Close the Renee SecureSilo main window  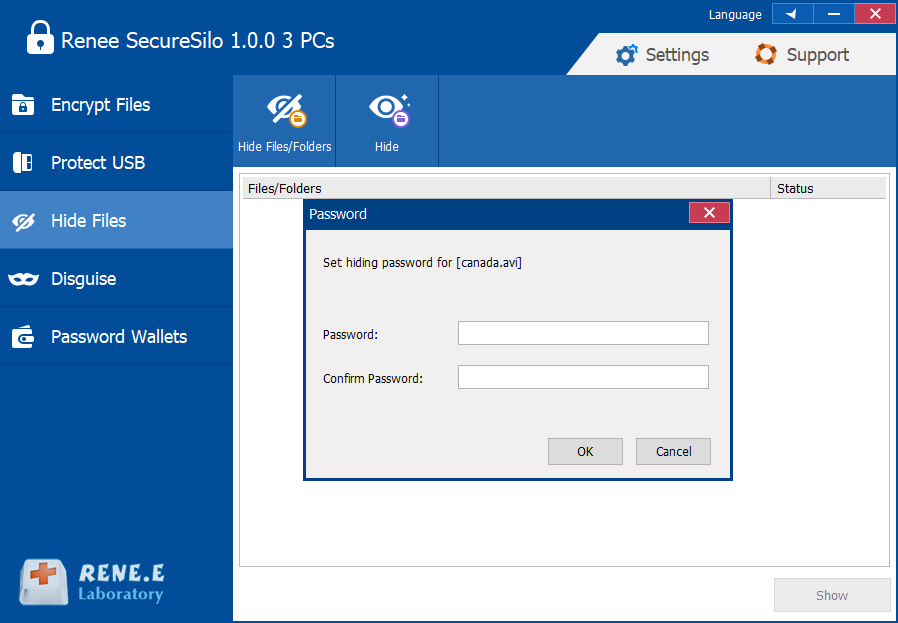(x=875, y=14)
